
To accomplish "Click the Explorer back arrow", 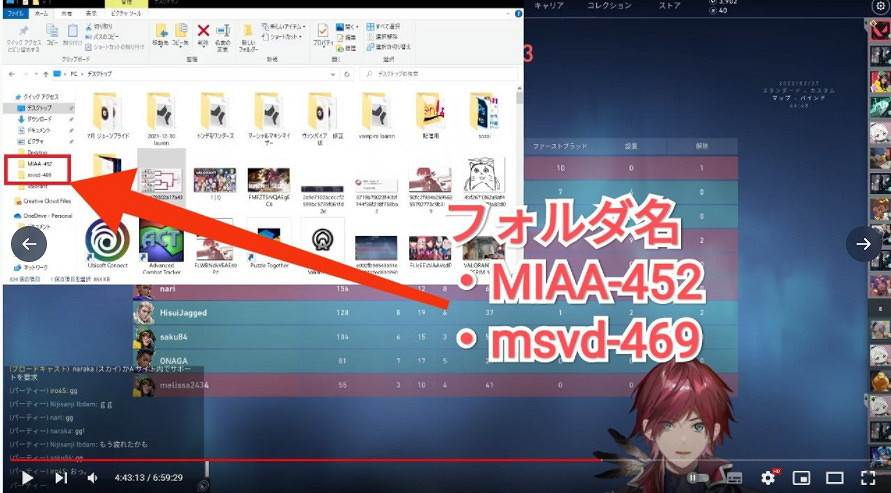I will tap(11, 74).
